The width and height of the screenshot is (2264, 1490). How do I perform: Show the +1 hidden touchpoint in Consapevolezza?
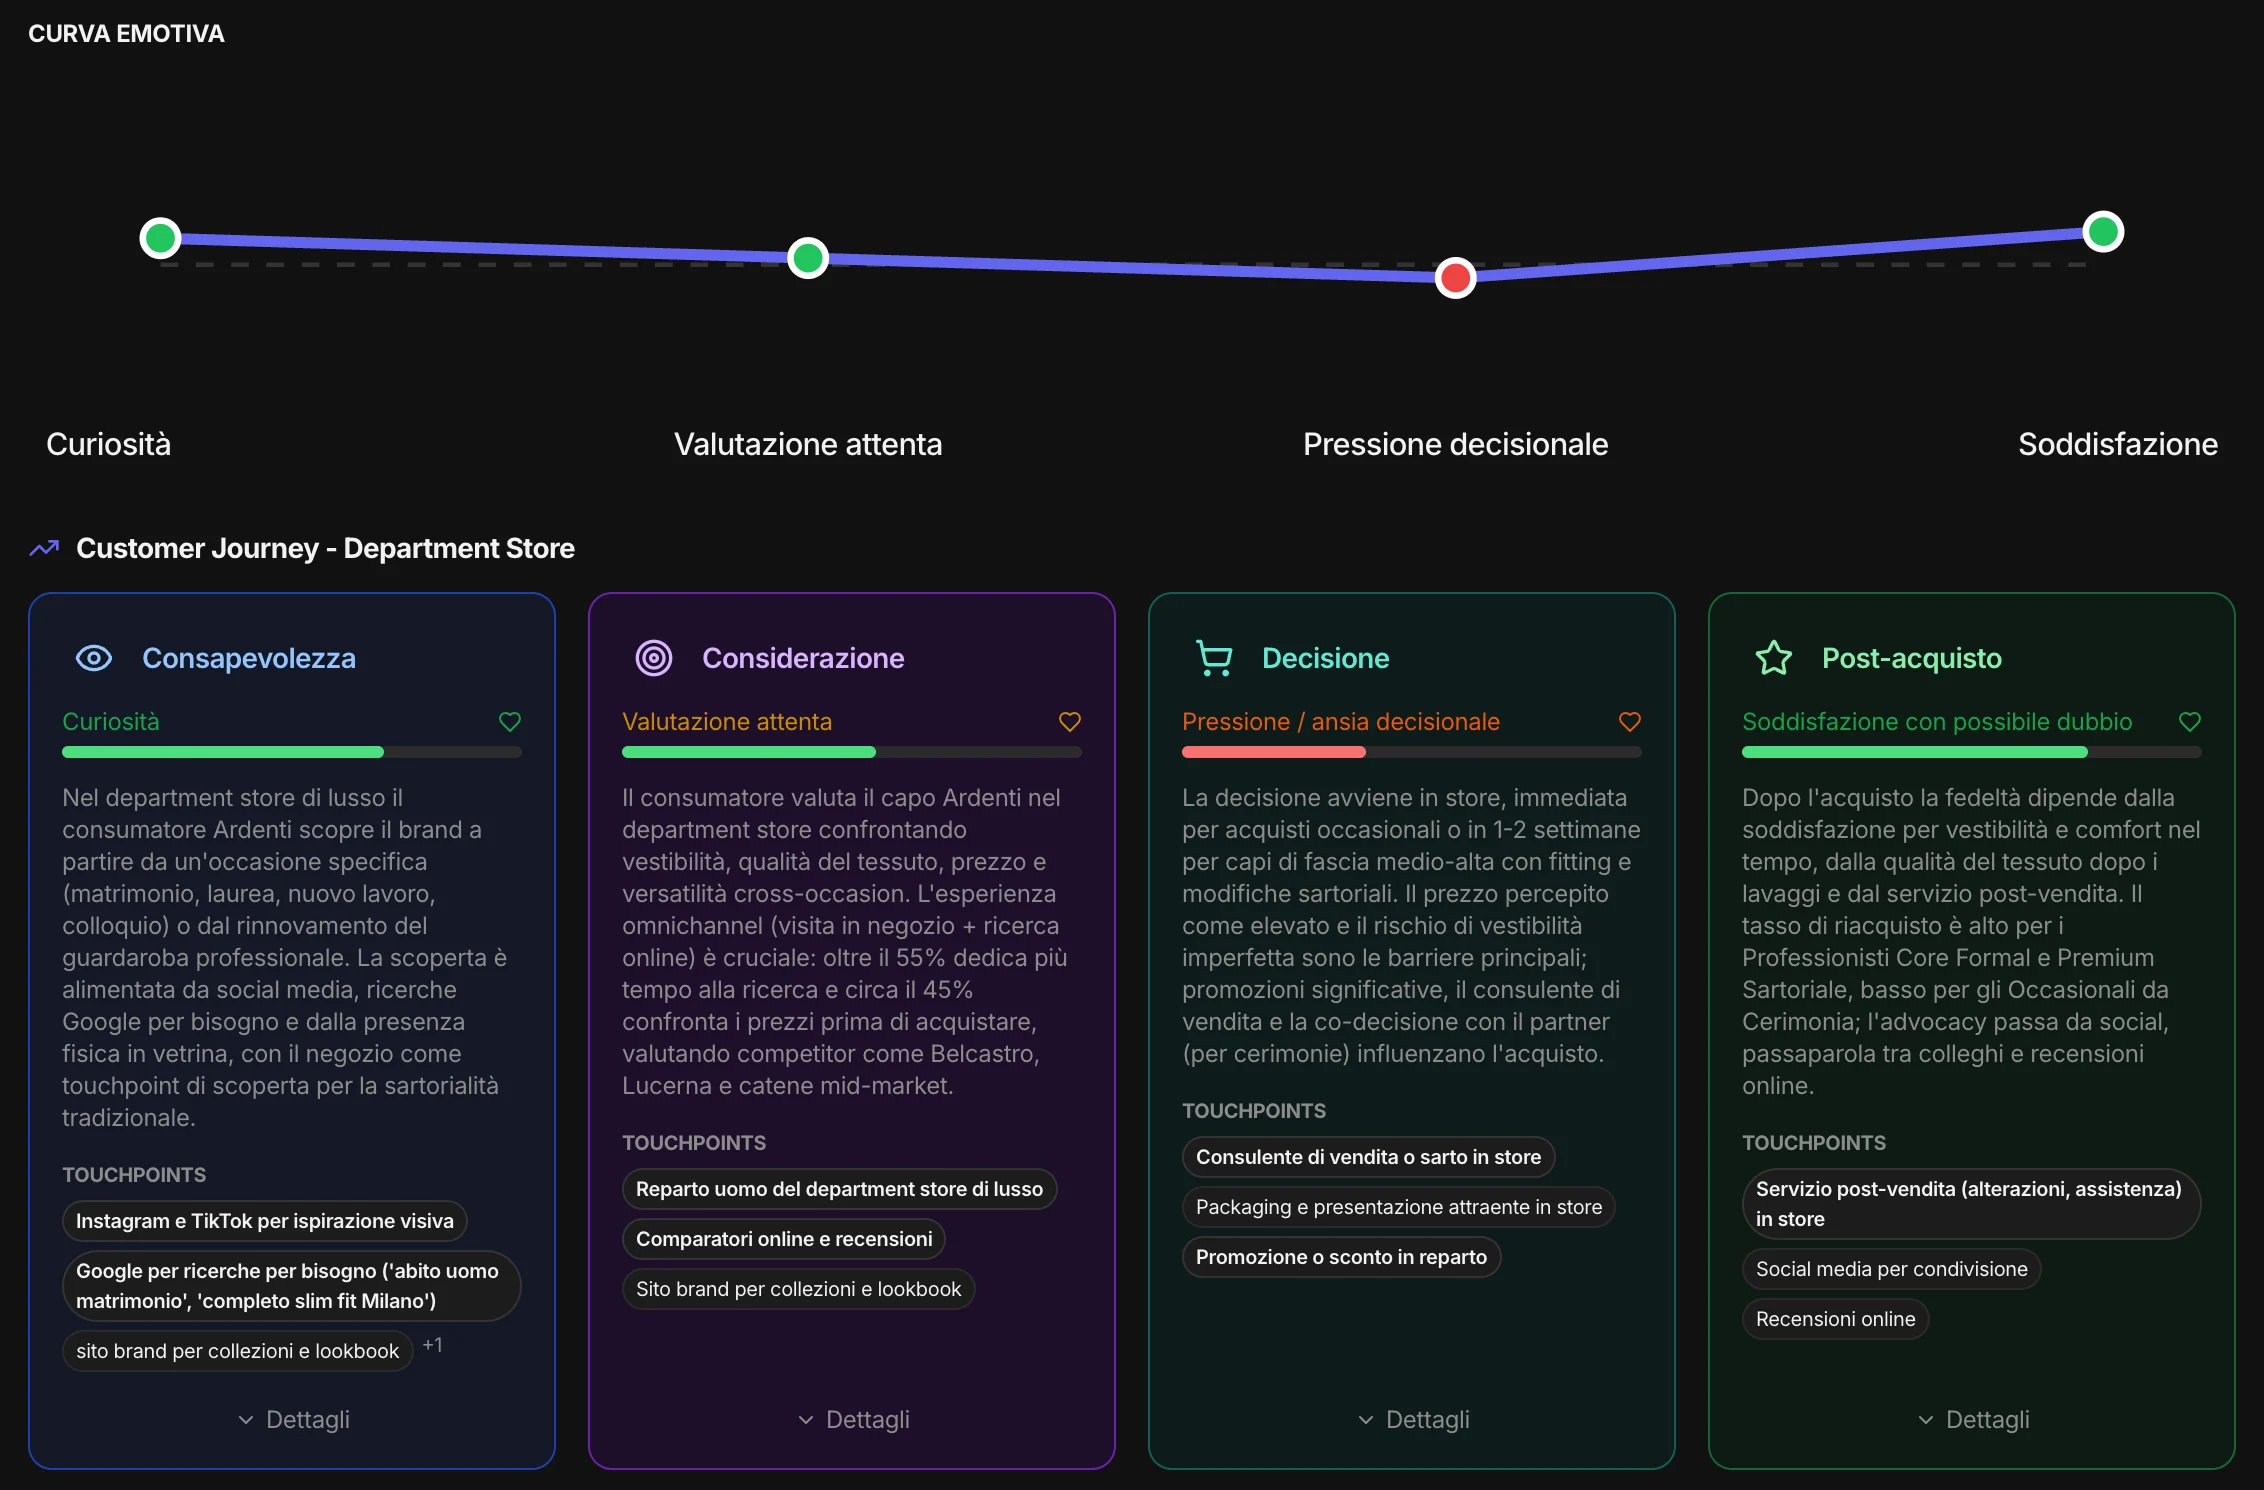click(432, 1345)
